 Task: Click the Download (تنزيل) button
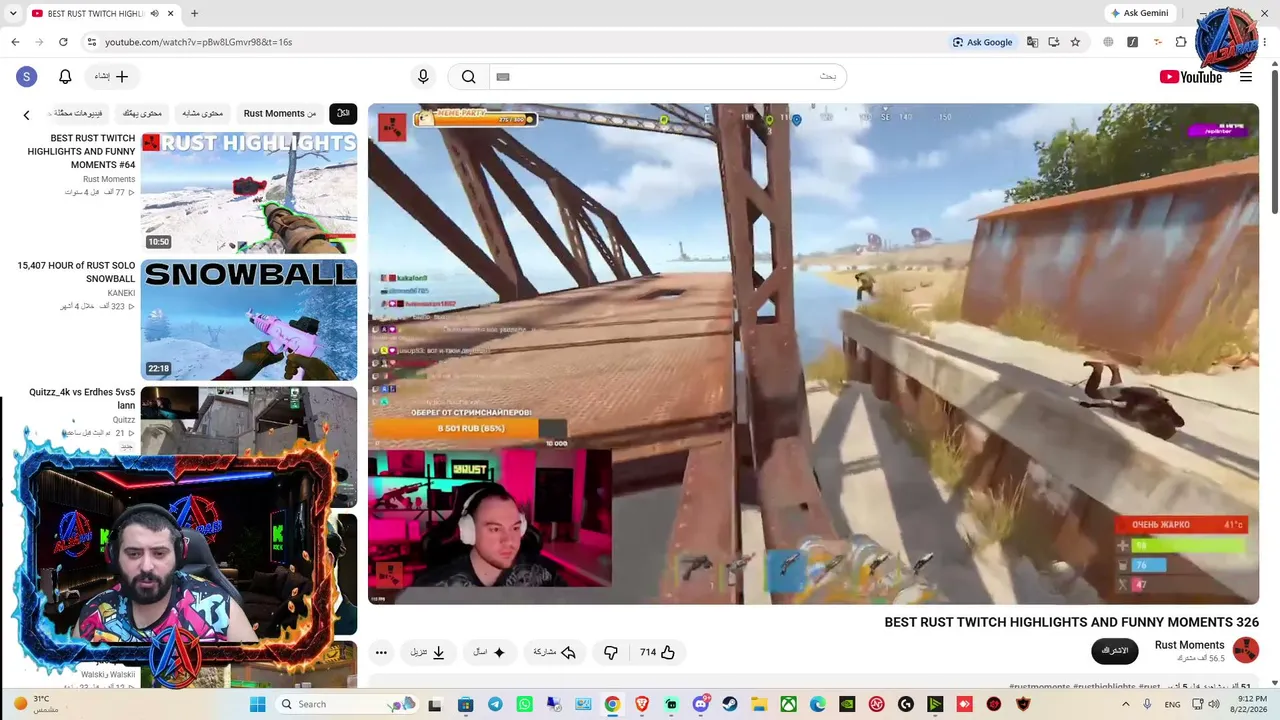(428, 653)
